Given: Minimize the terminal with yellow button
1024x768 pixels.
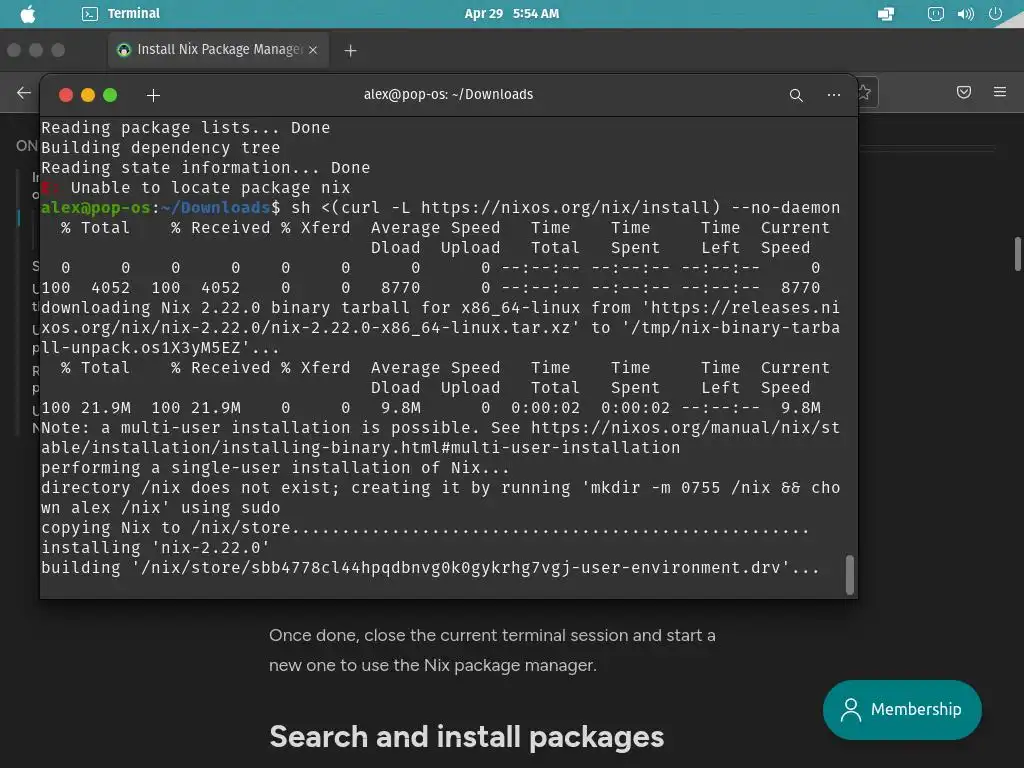Looking at the screenshot, I should click(88, 95).
